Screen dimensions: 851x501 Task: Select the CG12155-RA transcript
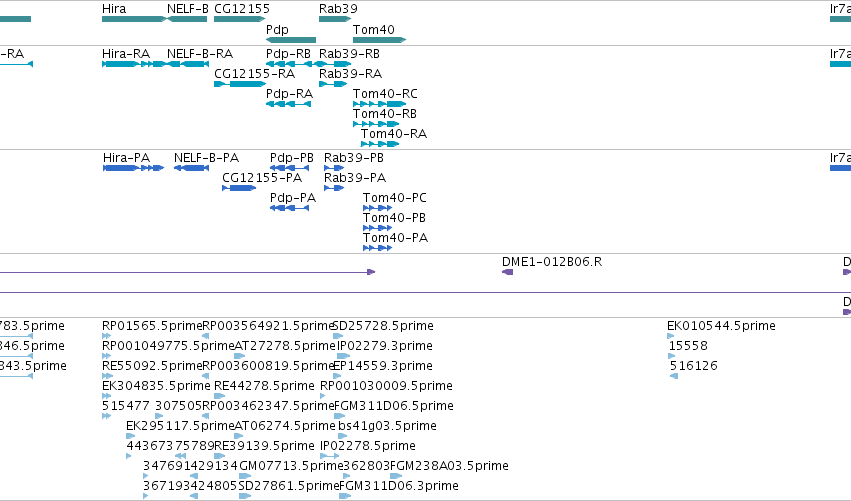coord(240,84)
